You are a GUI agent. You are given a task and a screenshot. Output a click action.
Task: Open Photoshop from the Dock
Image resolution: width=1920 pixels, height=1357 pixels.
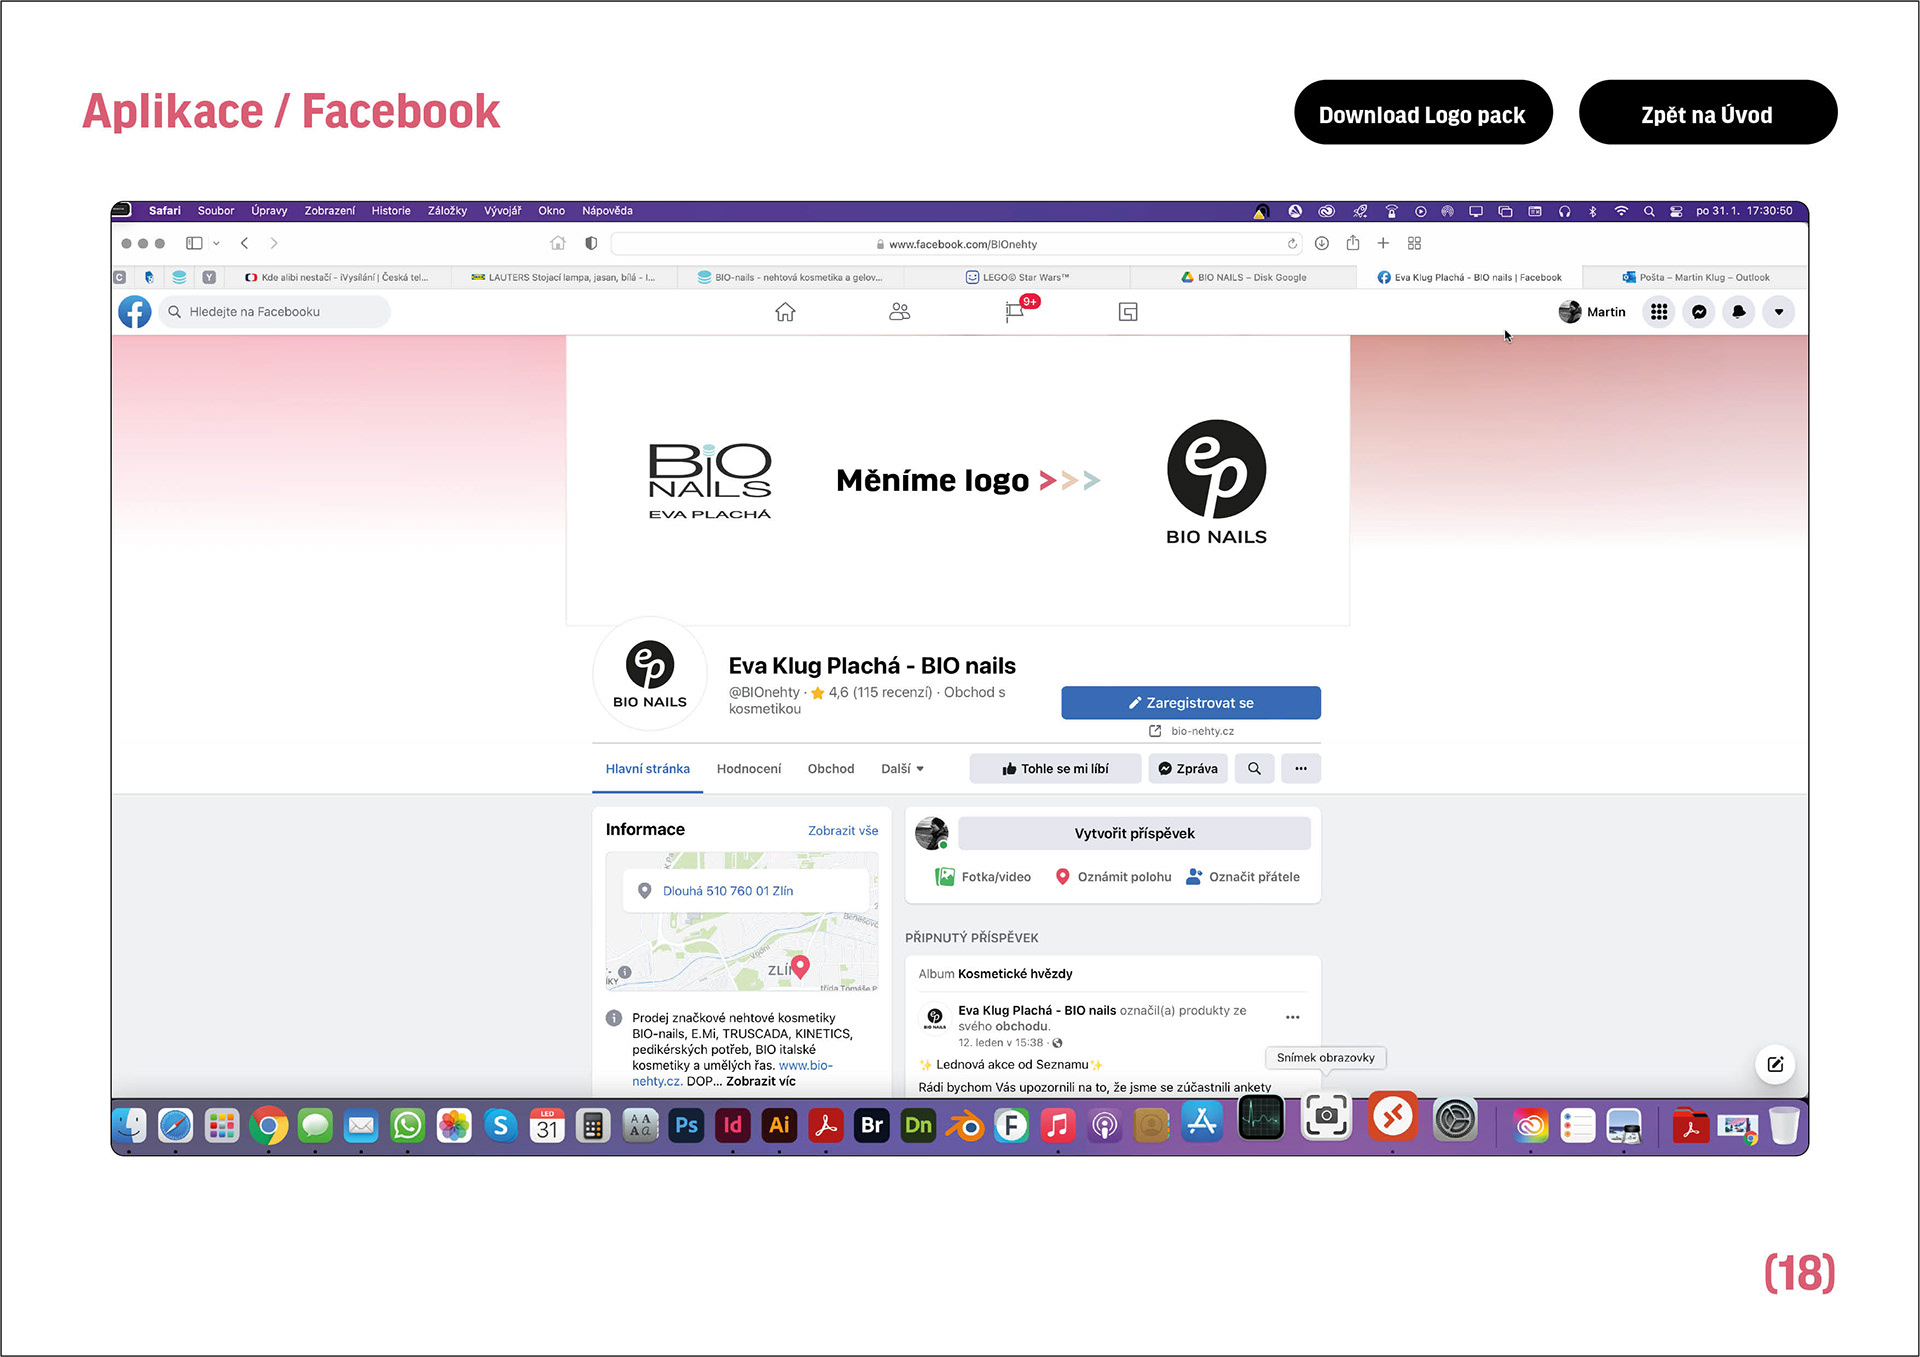coord(686,1125)
